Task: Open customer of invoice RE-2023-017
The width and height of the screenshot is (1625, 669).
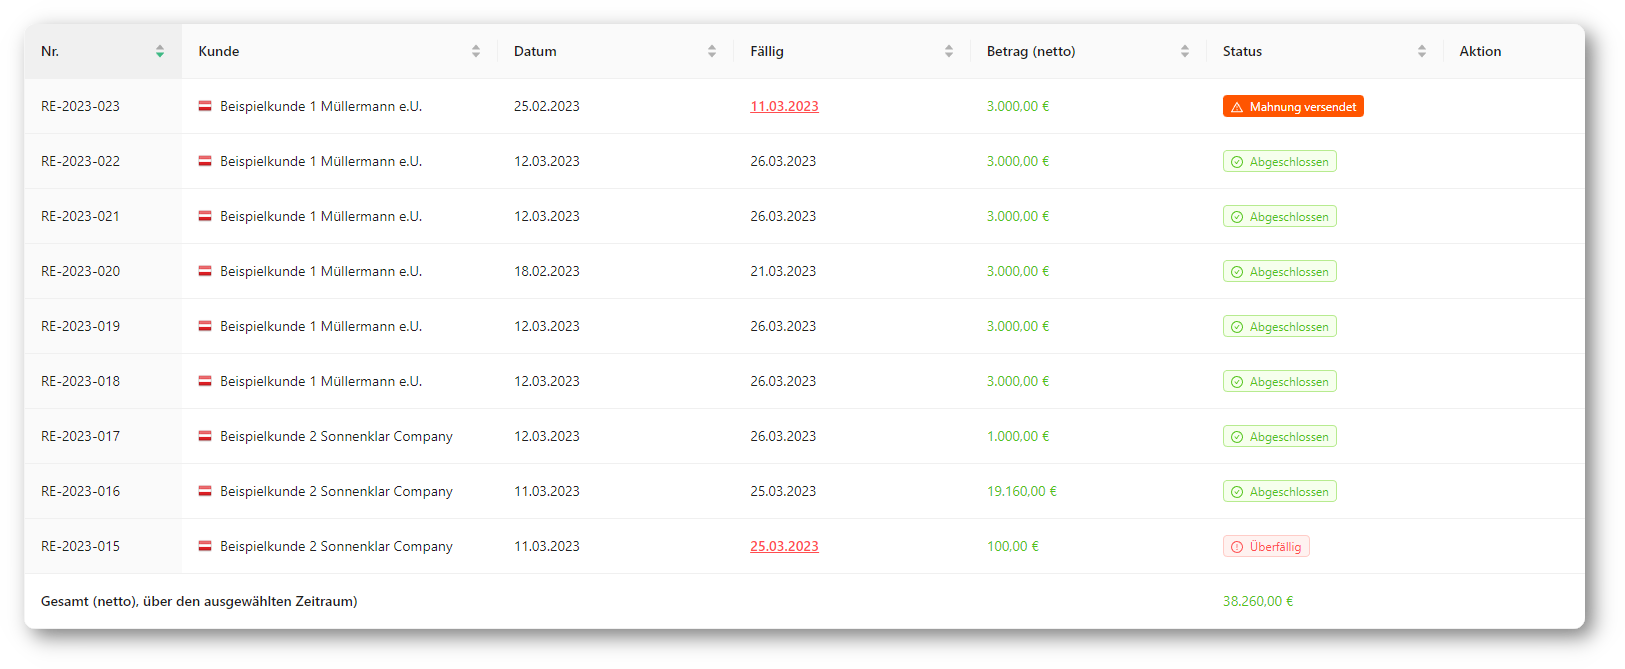Action: click(336, 436)
